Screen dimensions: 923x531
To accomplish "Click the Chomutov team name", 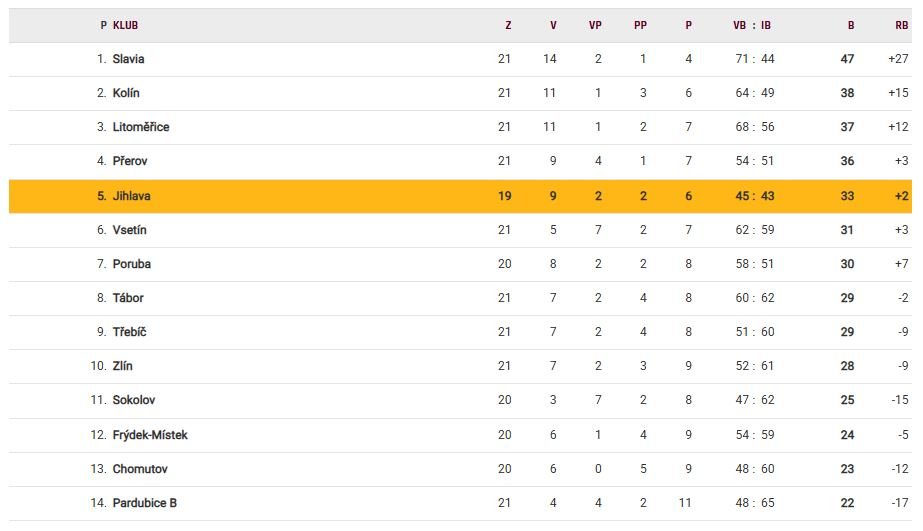I will (140, 469).
